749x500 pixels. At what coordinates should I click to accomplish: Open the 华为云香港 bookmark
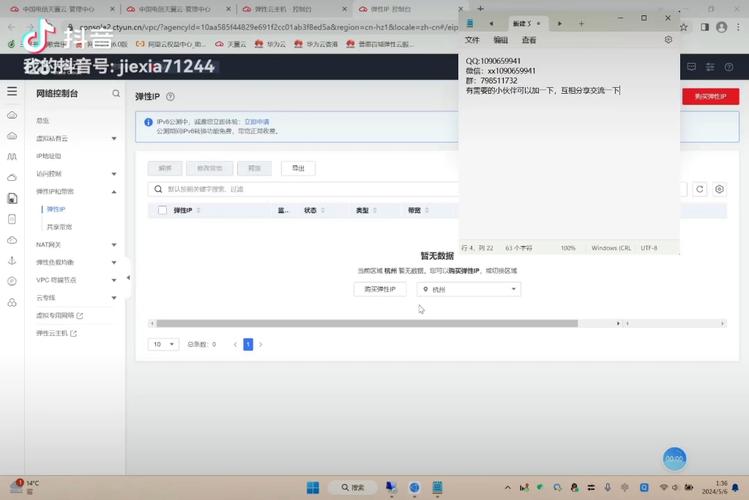coord(316,44)
